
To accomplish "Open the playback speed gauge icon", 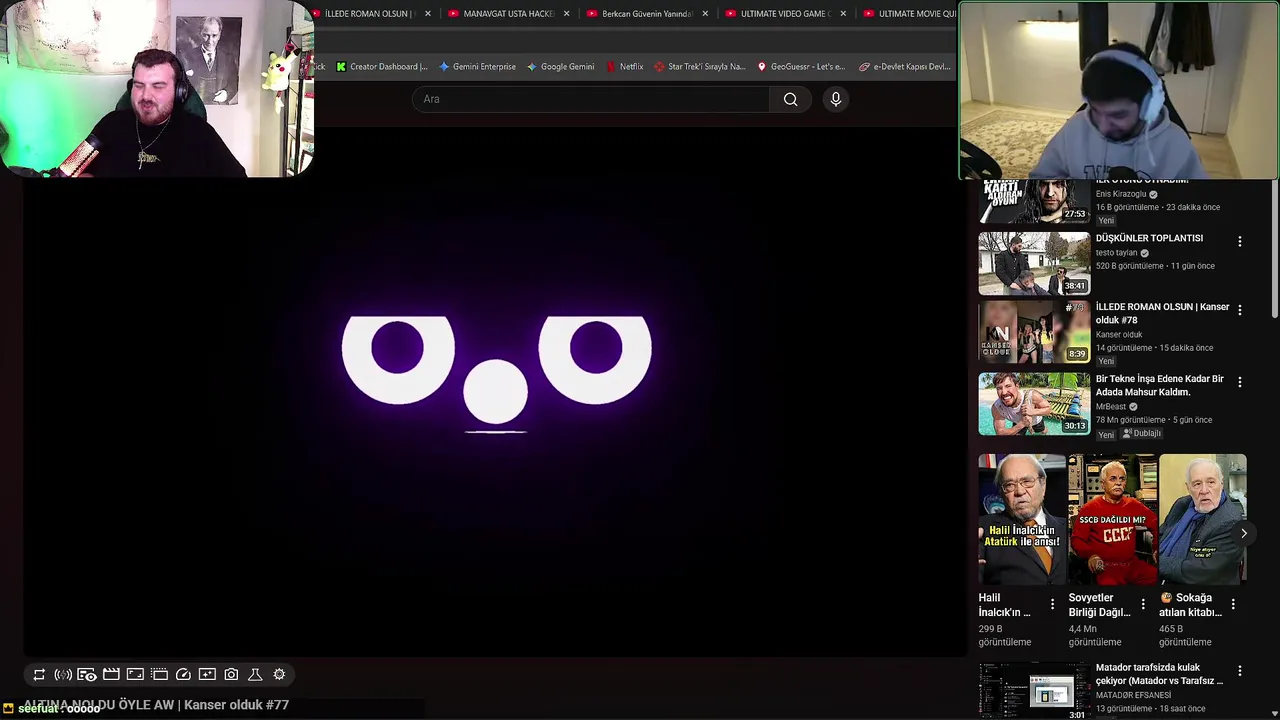I will click(183, 675).
